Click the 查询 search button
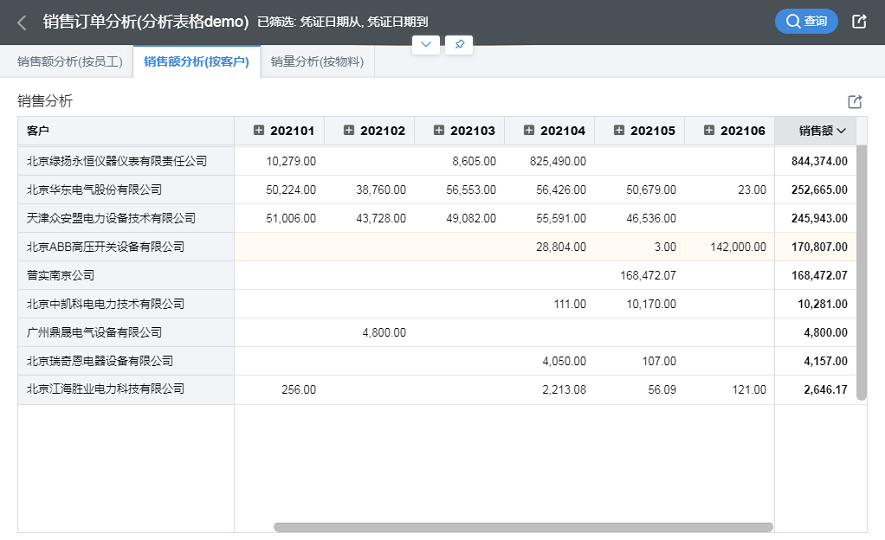The image size is (885, 540). tap(806, 21)
